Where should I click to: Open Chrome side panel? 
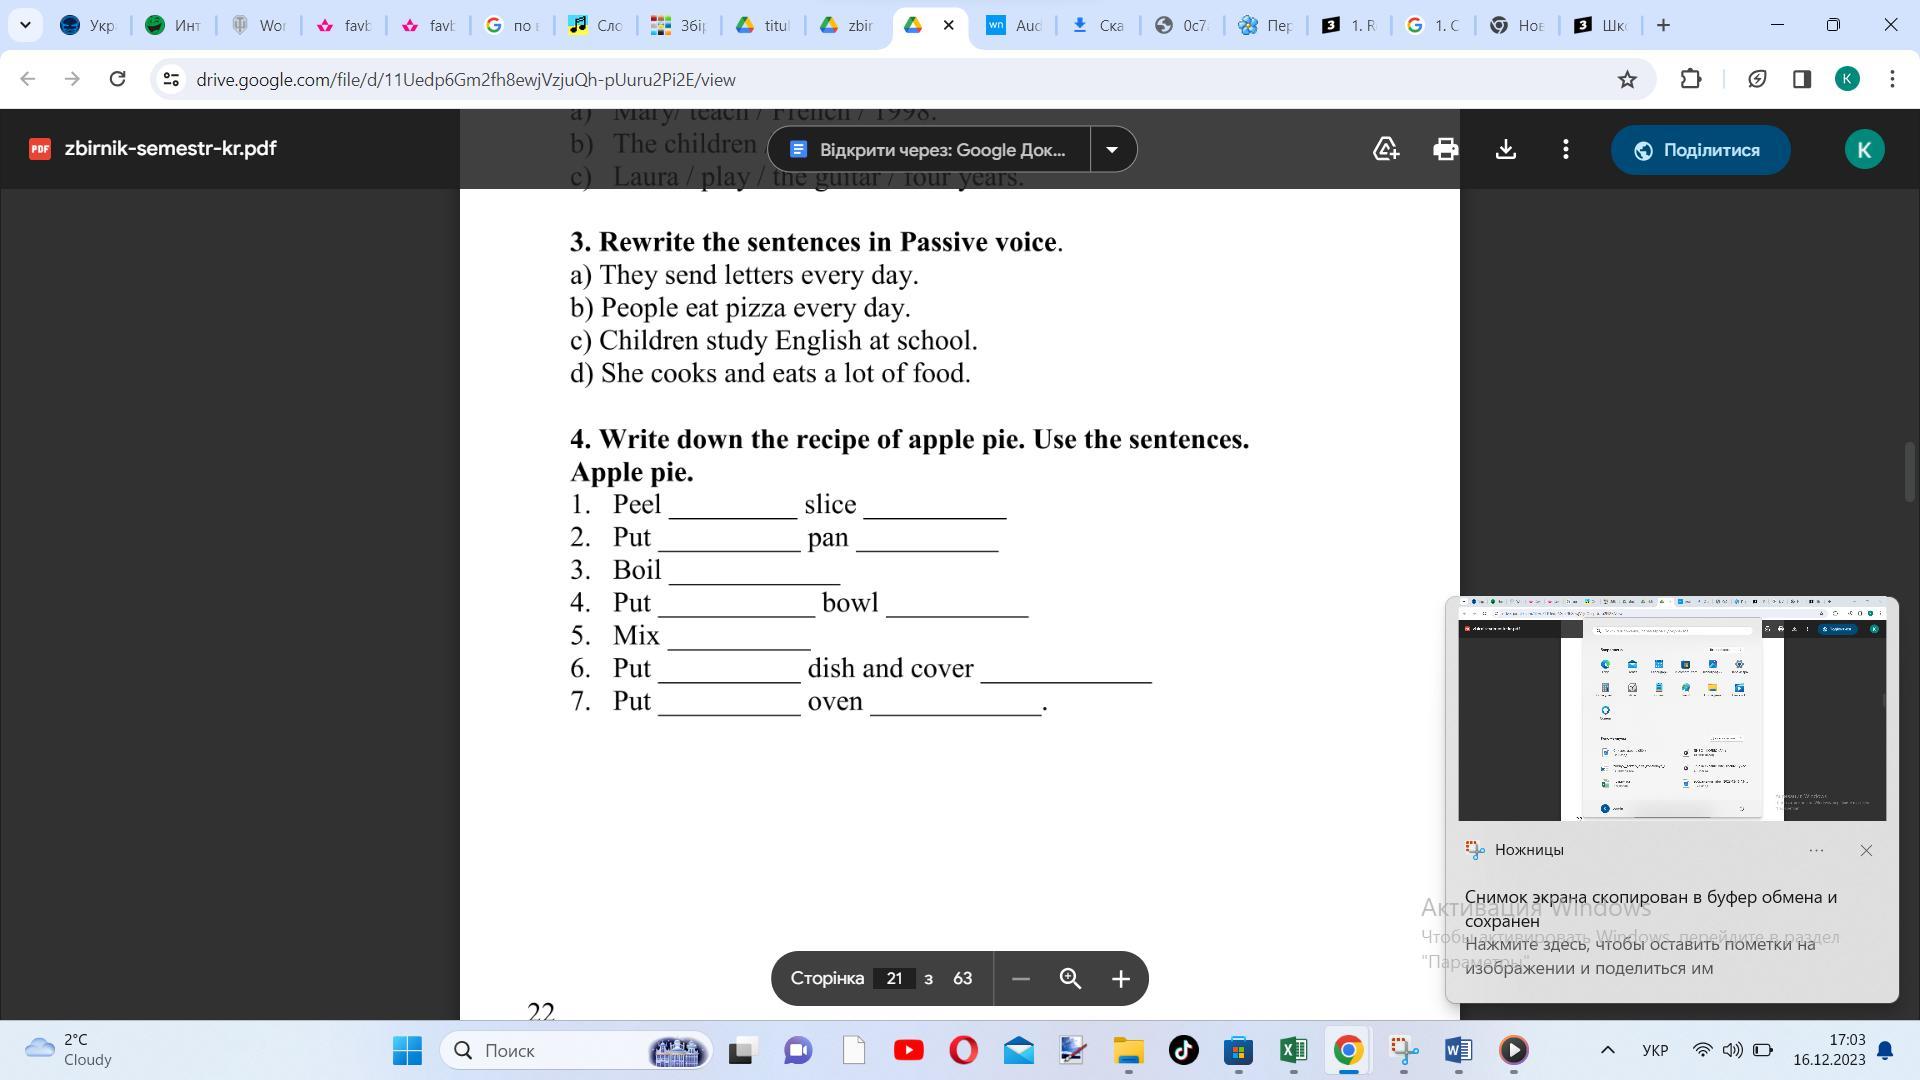(1801, 79)
